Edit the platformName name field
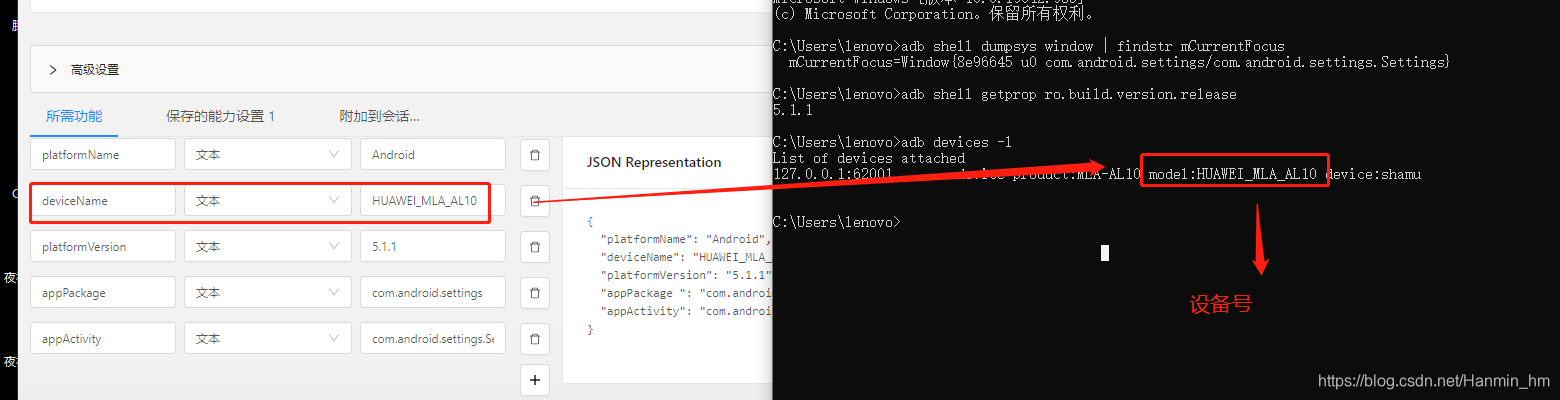1560x400 pixels. click(103, 155)
